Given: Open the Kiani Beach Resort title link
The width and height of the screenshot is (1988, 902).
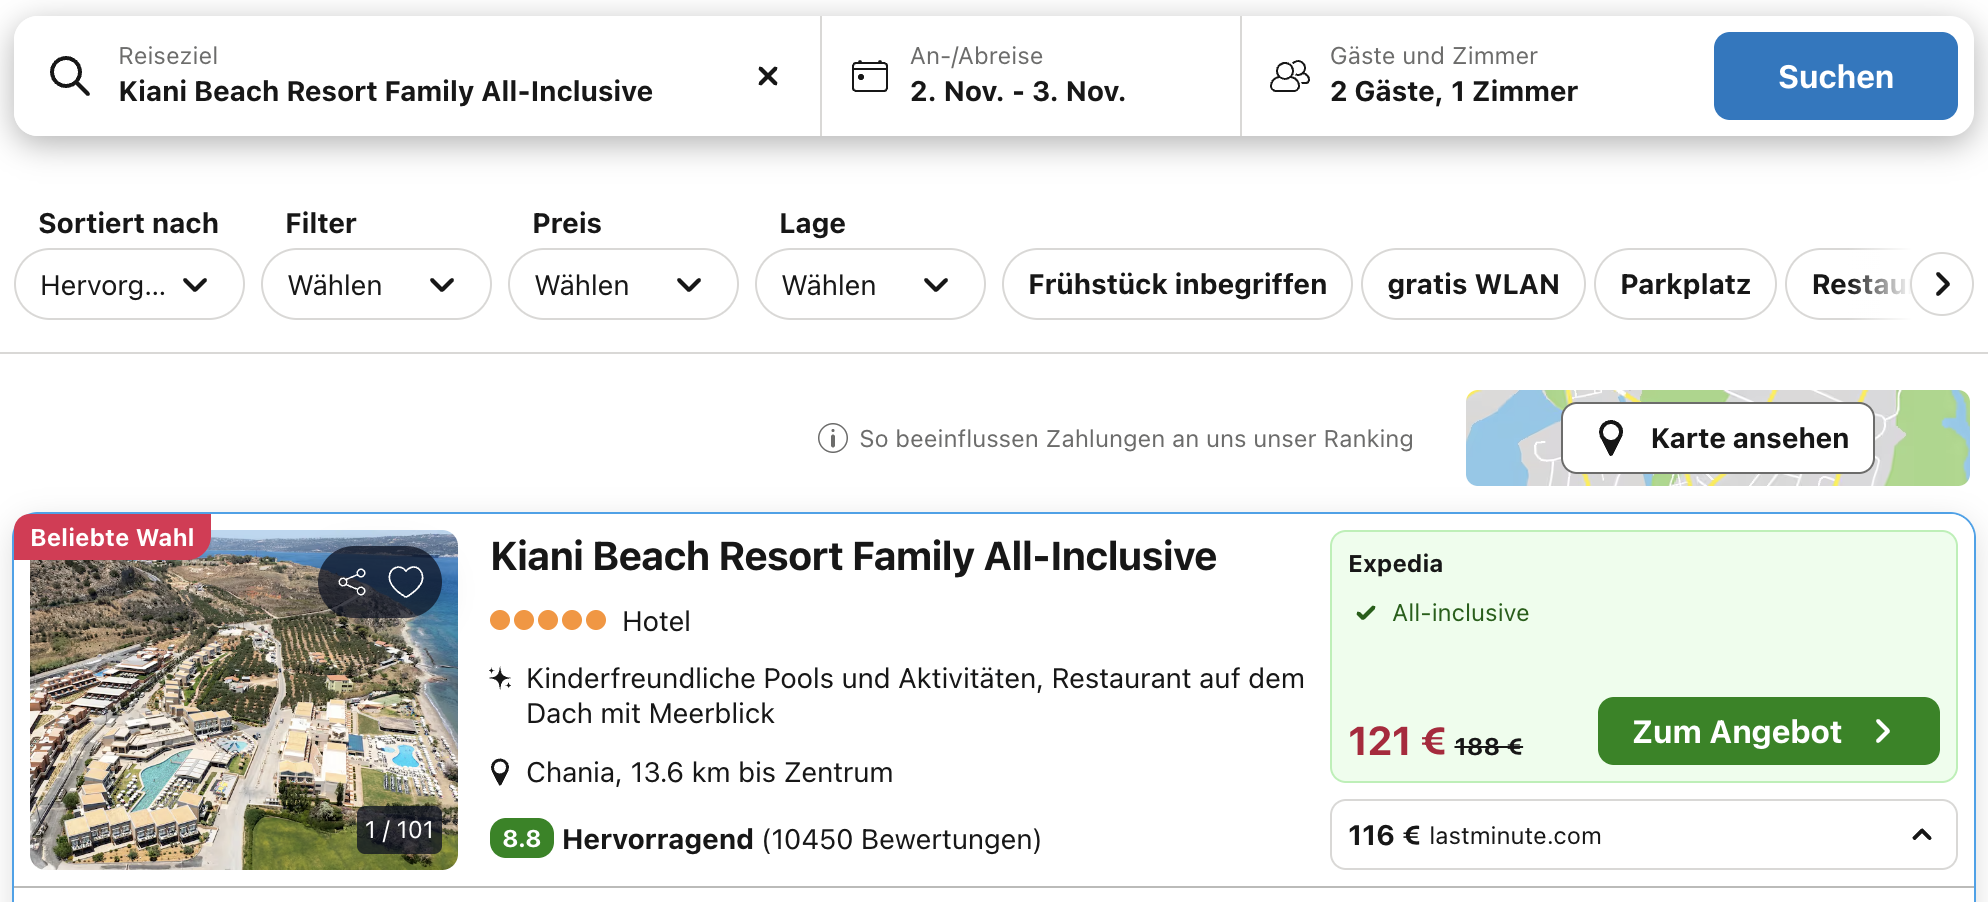Looking at the screenshot, I should click(x=853, y=557).
